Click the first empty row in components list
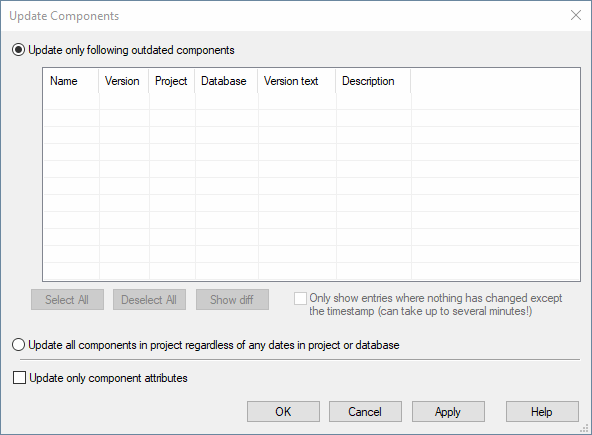 pyautogui.click(x=311, y=101)
